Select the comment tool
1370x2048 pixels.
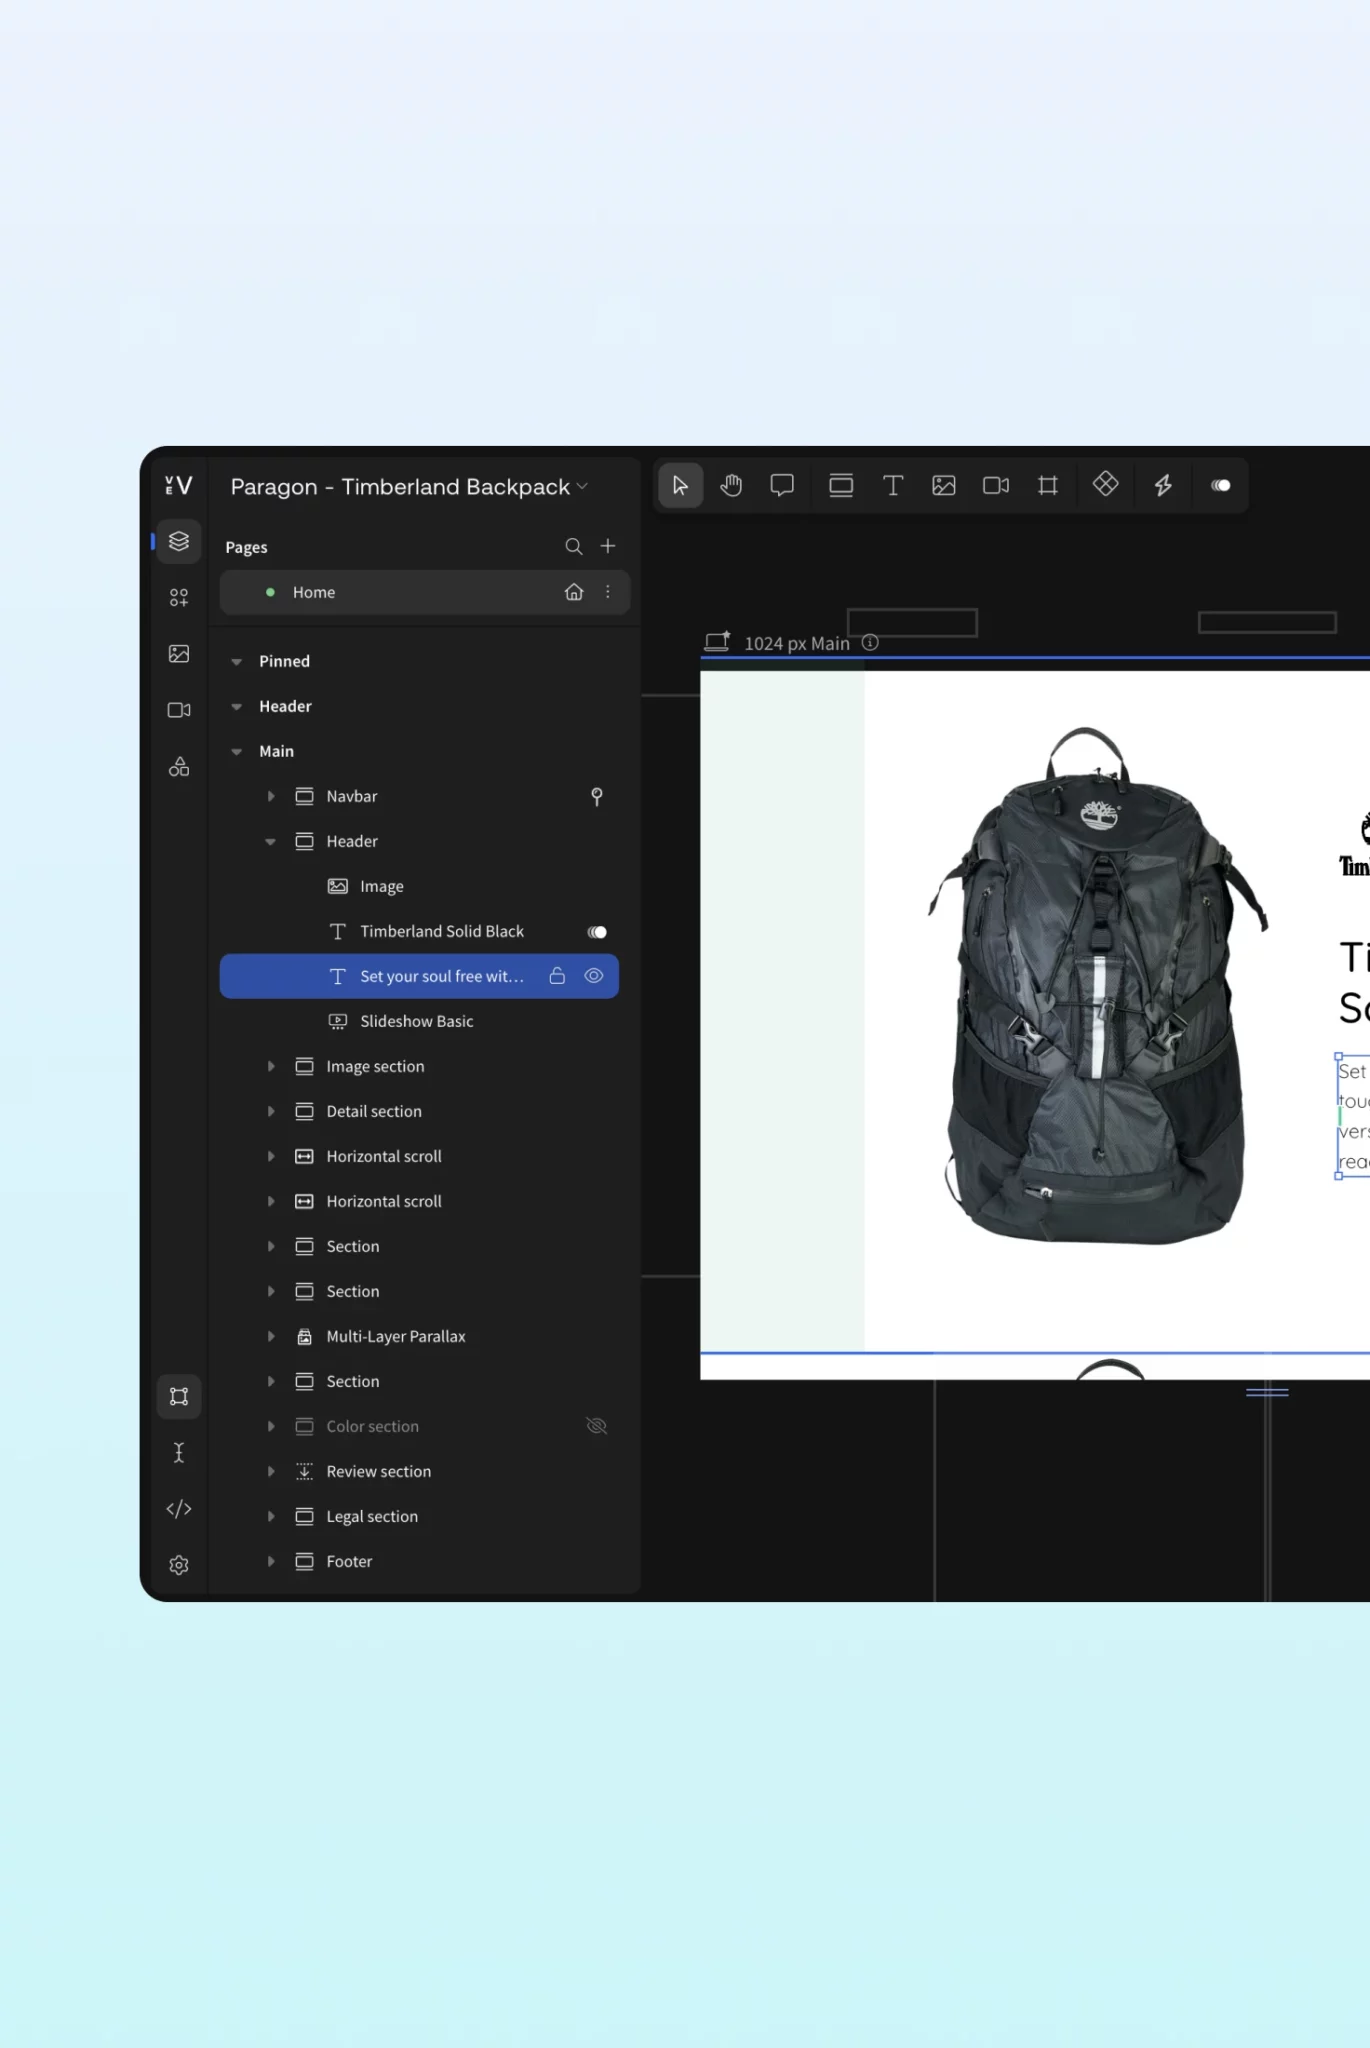782,486
